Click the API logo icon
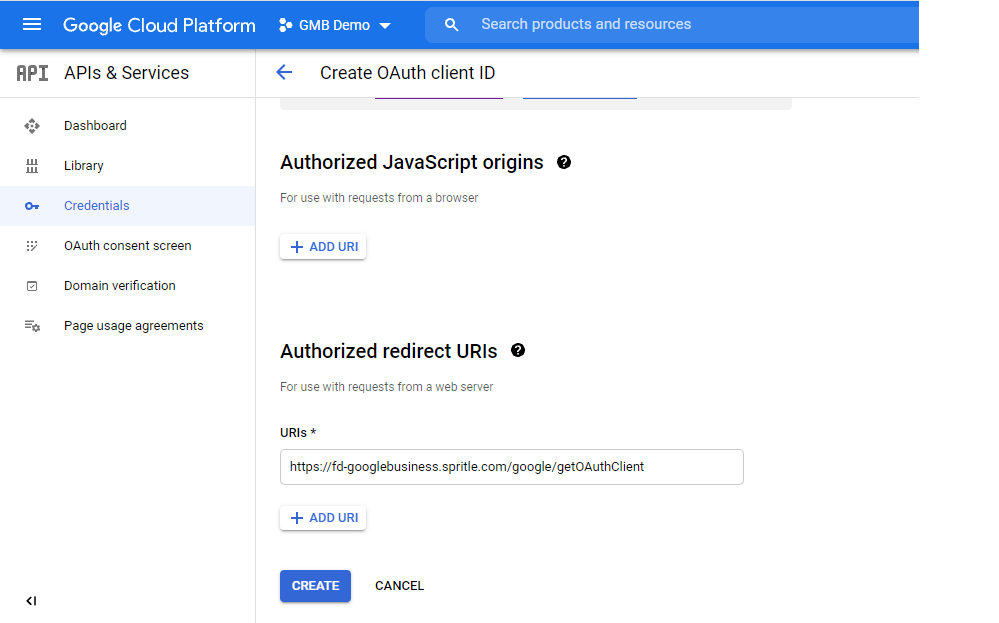Screen dimensions: 999x623 tap(32, 73)
